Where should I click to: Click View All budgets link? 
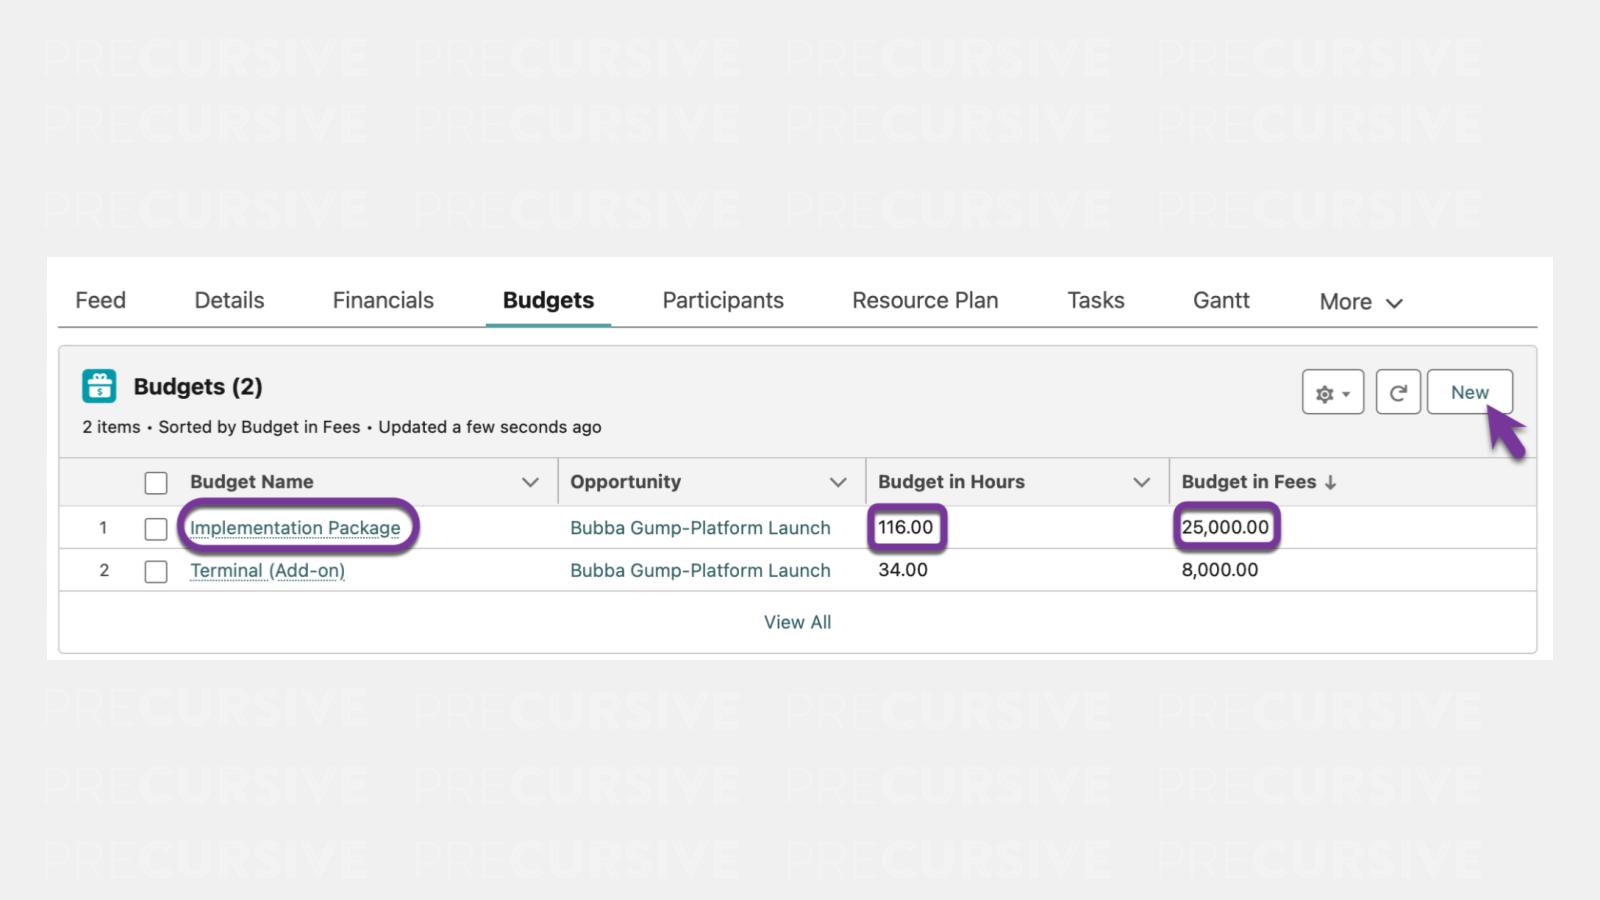tap(797, 622)
